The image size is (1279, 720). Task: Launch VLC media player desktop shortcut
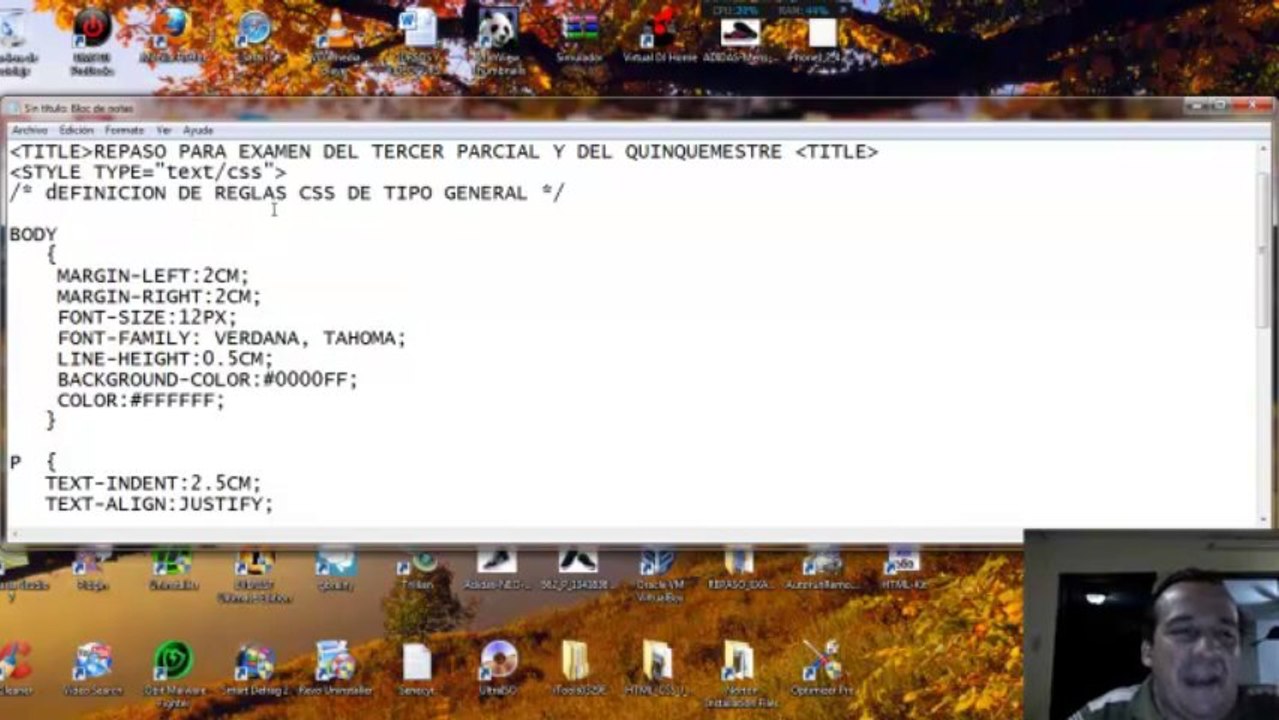click(x=337, y=38)
